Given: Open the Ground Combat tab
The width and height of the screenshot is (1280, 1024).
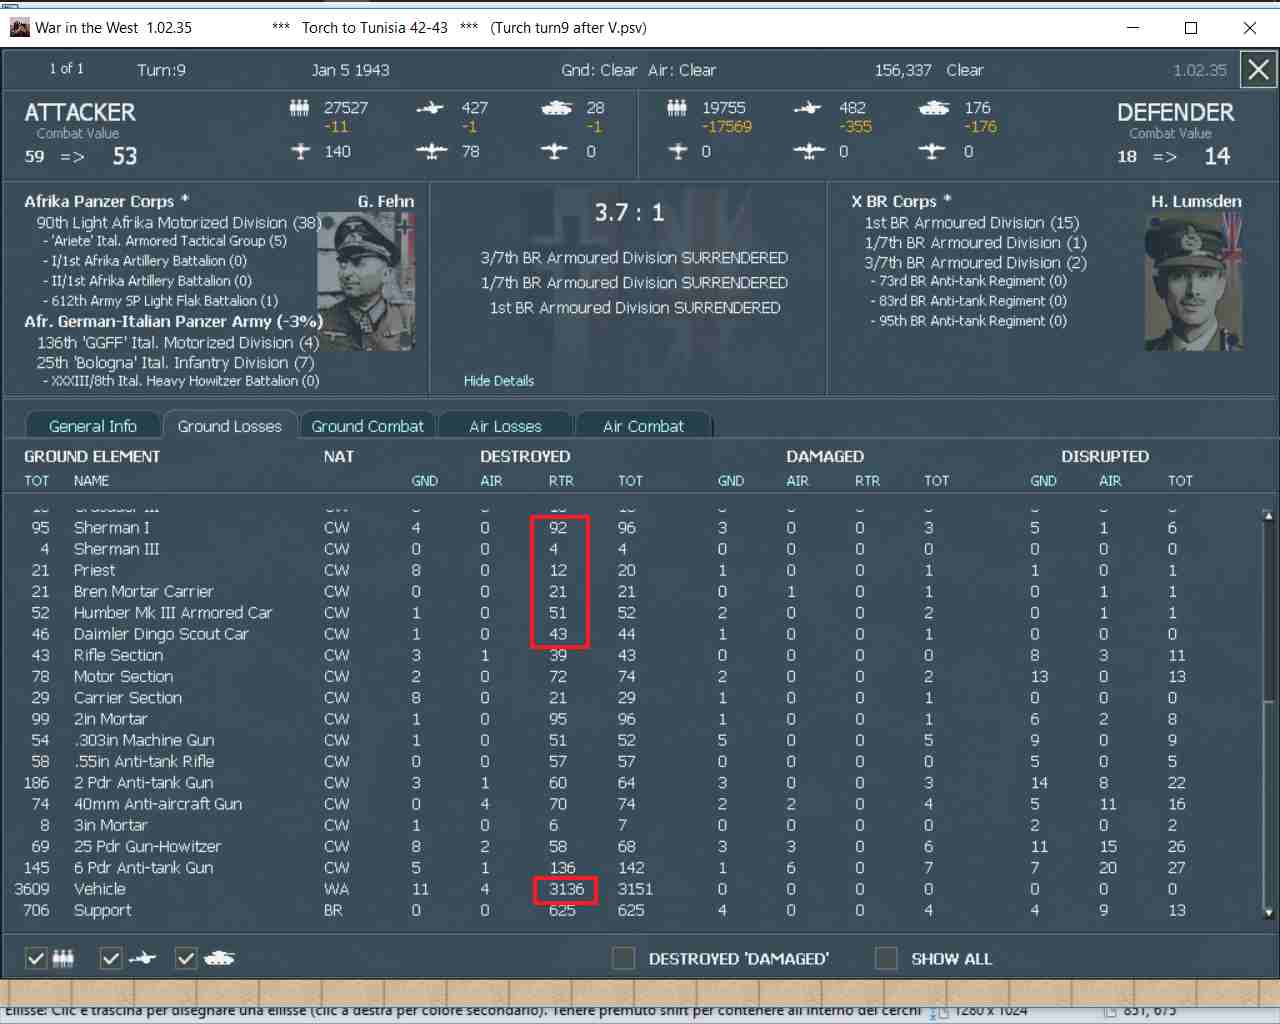Looking at the screenshot, I should coord(367,426).
